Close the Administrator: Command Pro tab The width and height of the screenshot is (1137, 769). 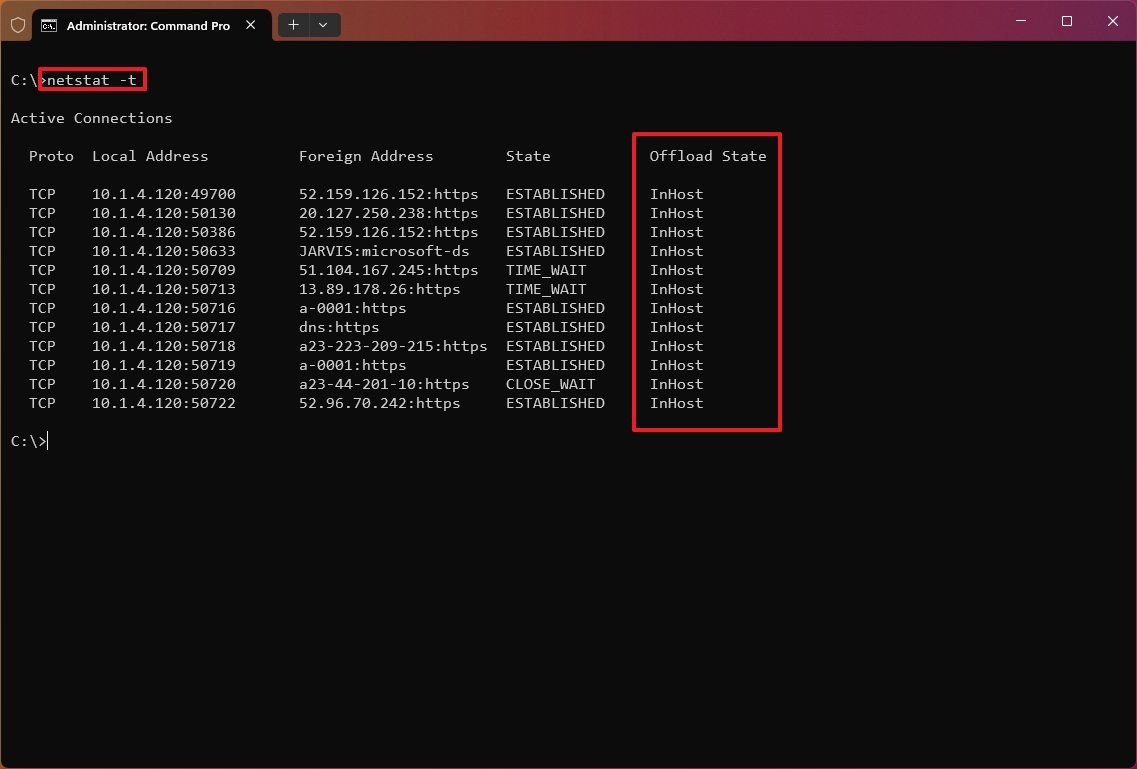click(250, 25)
